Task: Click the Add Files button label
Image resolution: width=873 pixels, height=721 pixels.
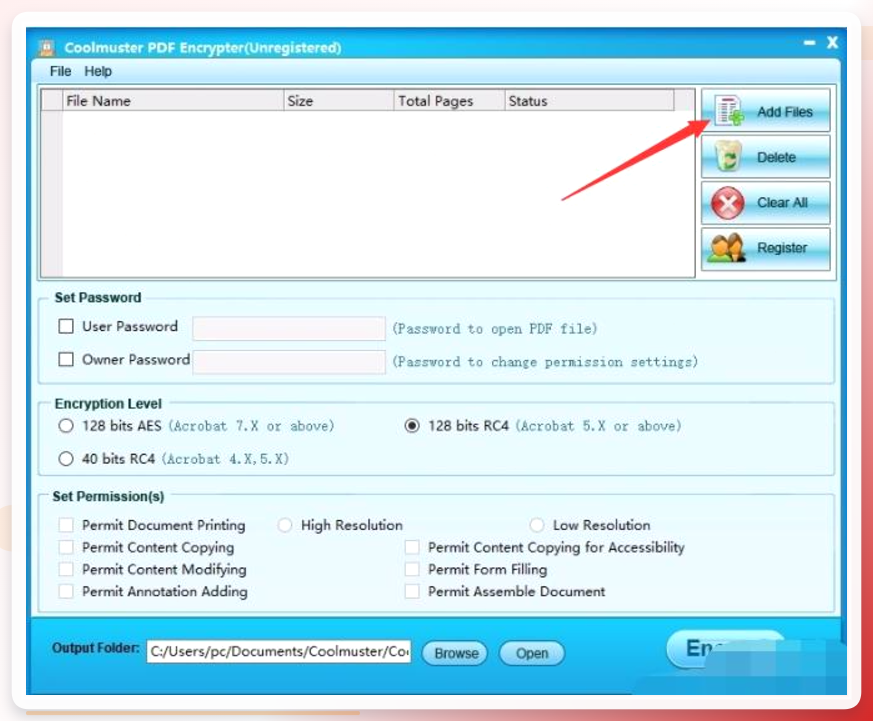Action: (x=784, y=112)
